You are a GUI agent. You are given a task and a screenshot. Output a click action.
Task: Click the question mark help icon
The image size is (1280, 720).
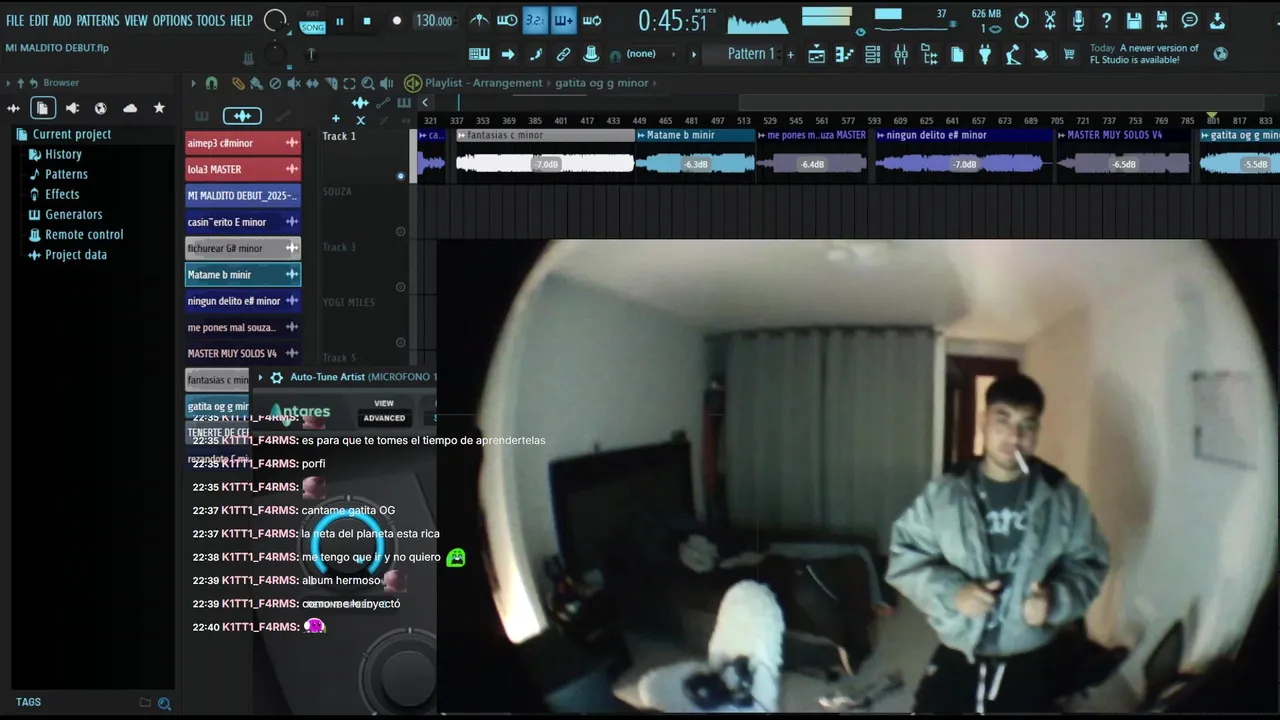[x=1106, y=20]
